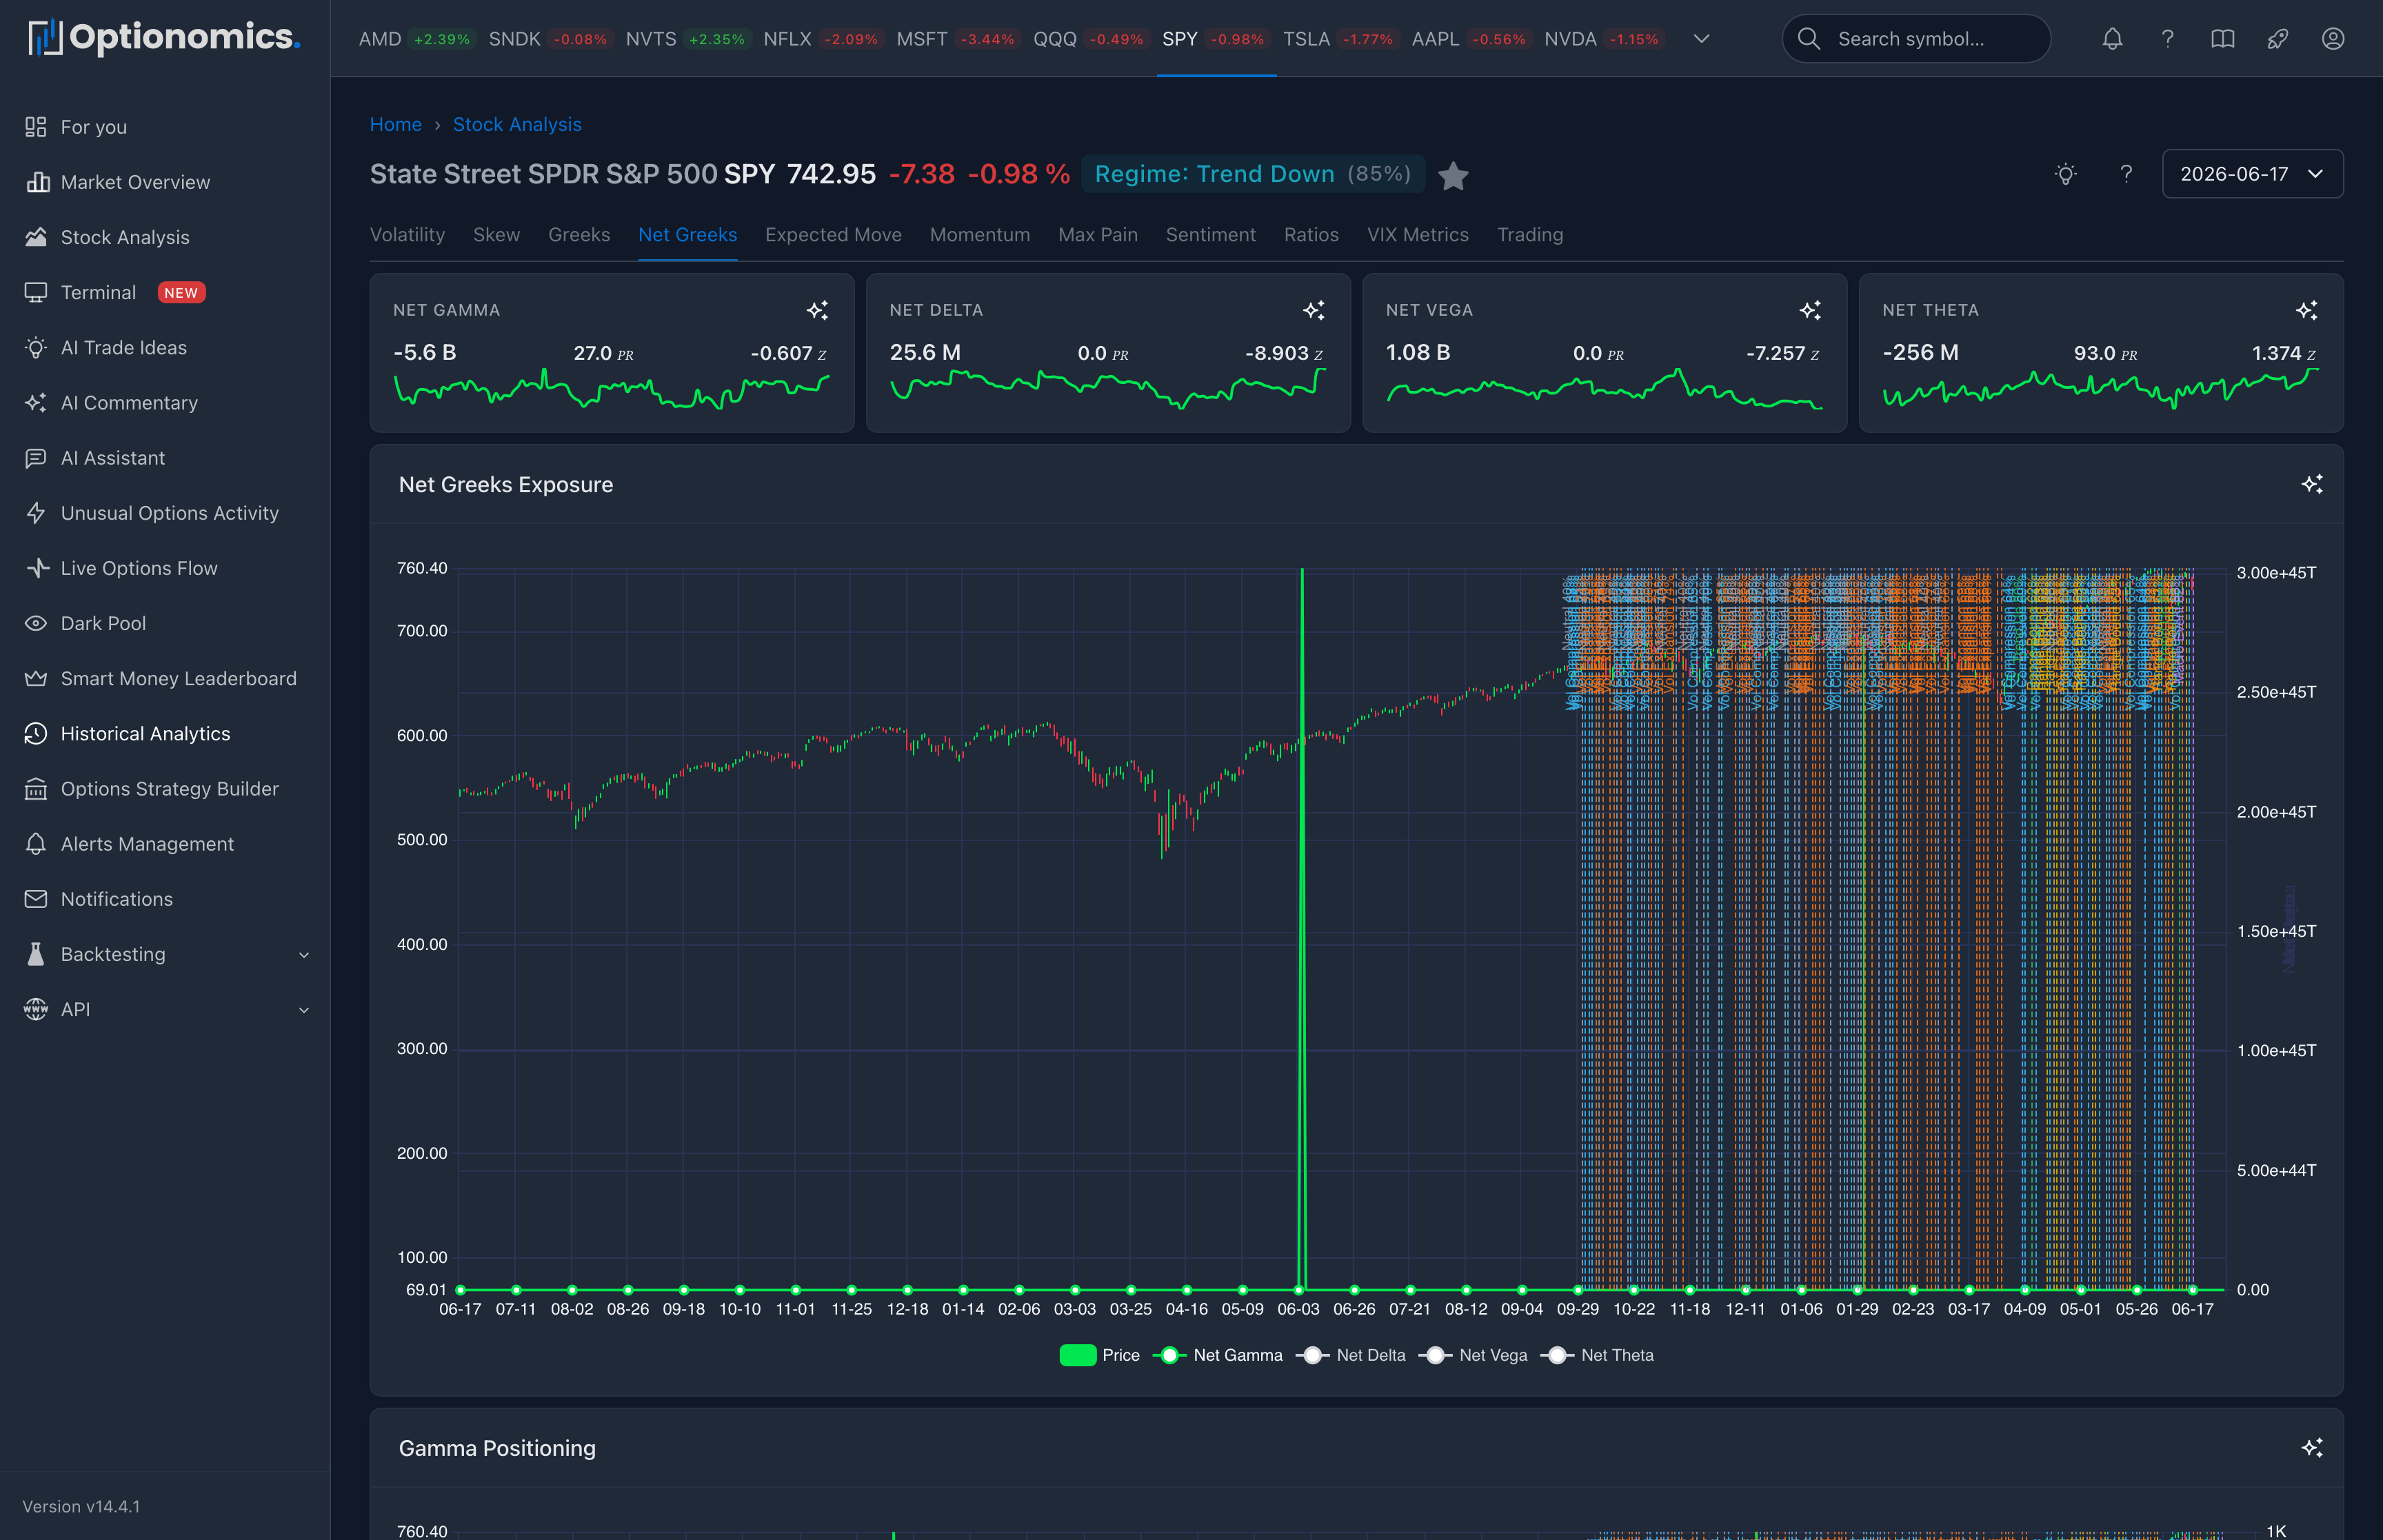The height and width of the screenshot is (1540, 2383).
Task: Open Options Strategy Builder in sidebar
Action: pyautogui.click(x=165, y=788)
